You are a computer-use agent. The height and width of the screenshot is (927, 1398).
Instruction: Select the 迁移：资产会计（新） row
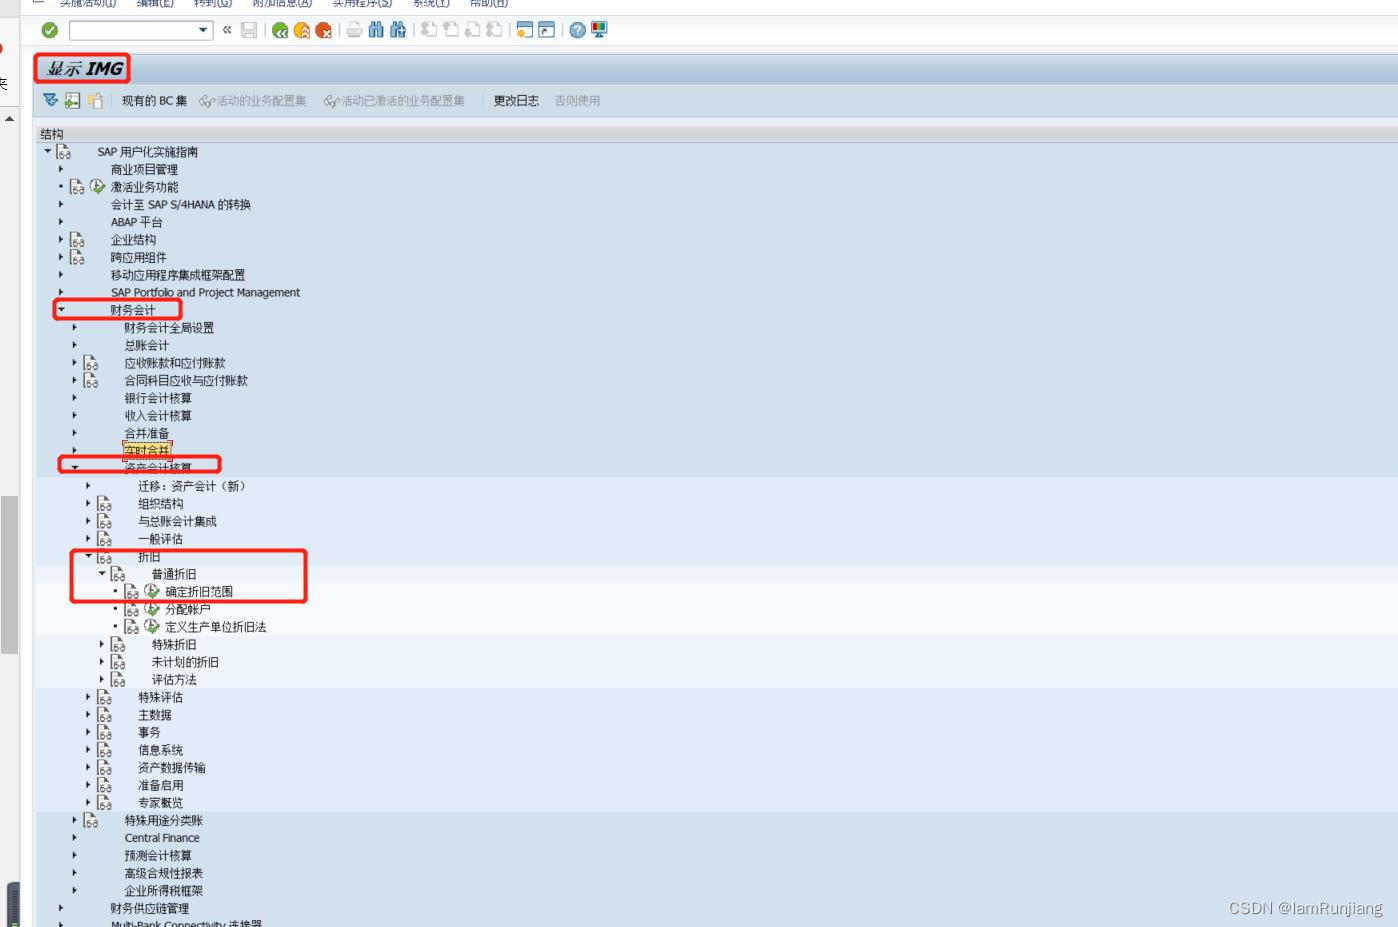pos(192,486)
